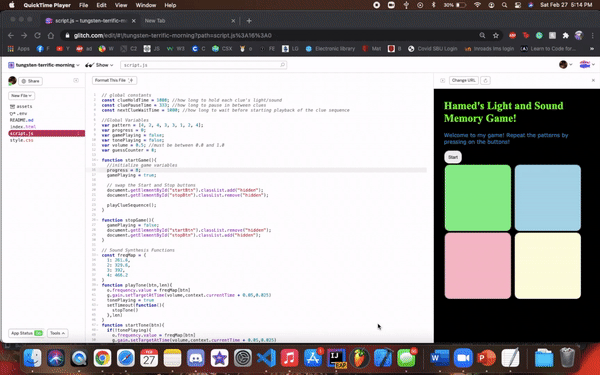Open the Show preview dropdown
This screenshot has height=375, width=600.
point(99,65)
